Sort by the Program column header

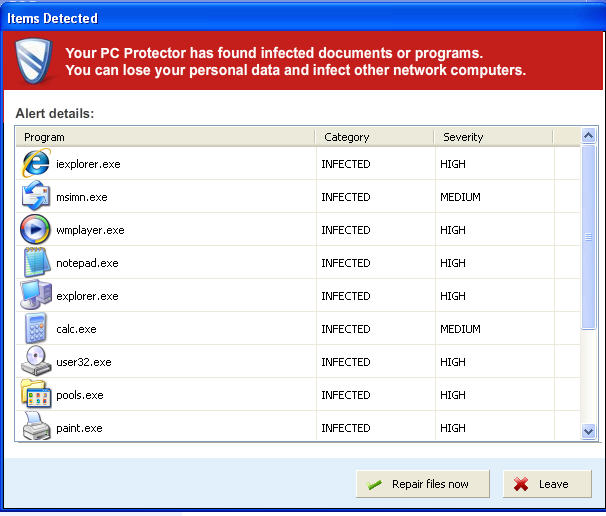click(x=165, y=137)
